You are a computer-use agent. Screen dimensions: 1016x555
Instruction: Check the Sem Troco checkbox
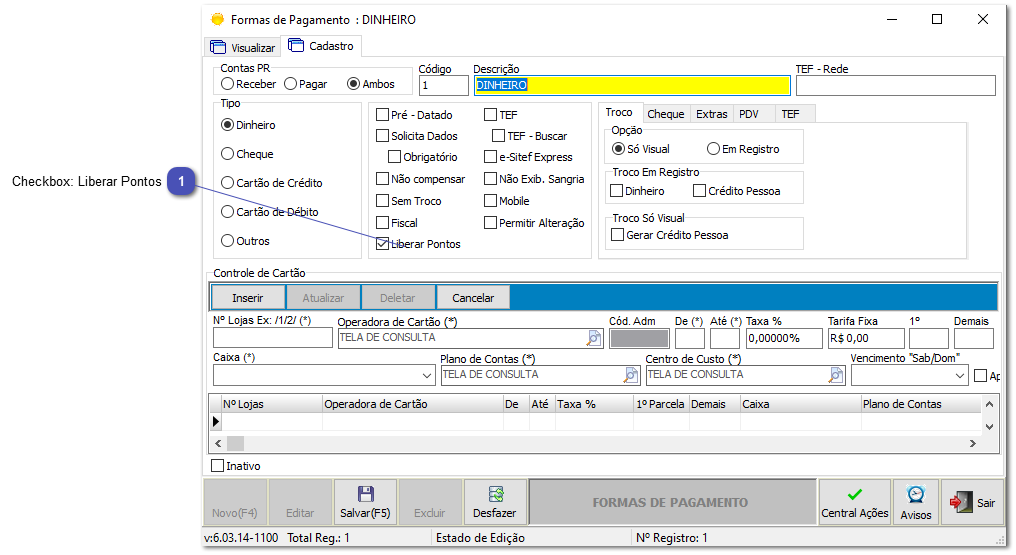(382, 201)
